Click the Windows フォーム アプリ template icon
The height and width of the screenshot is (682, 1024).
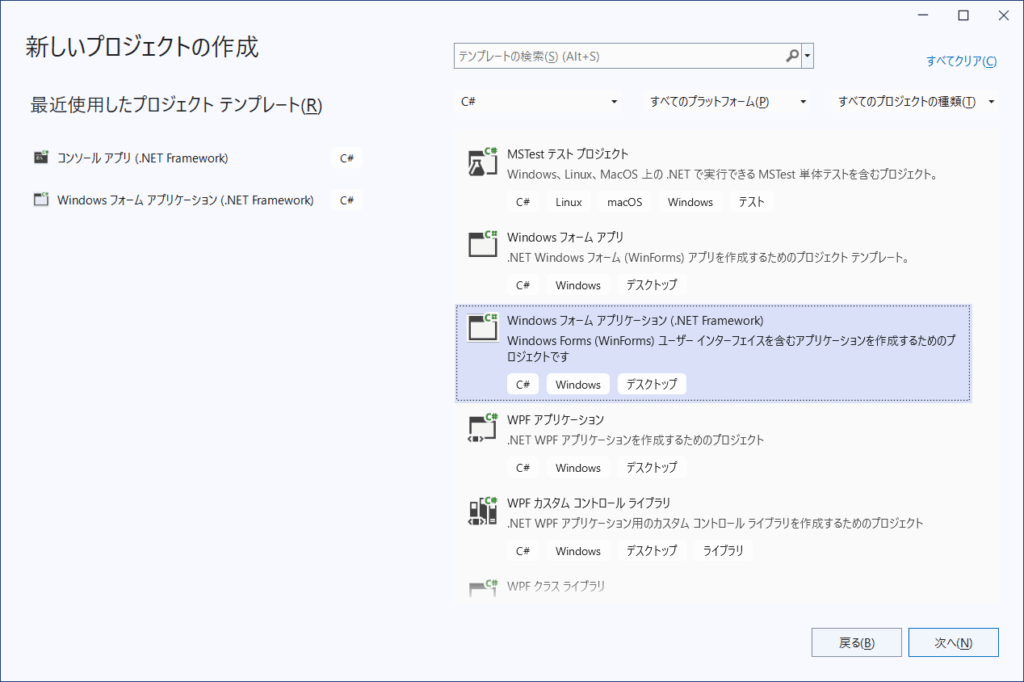click(483, 244)
